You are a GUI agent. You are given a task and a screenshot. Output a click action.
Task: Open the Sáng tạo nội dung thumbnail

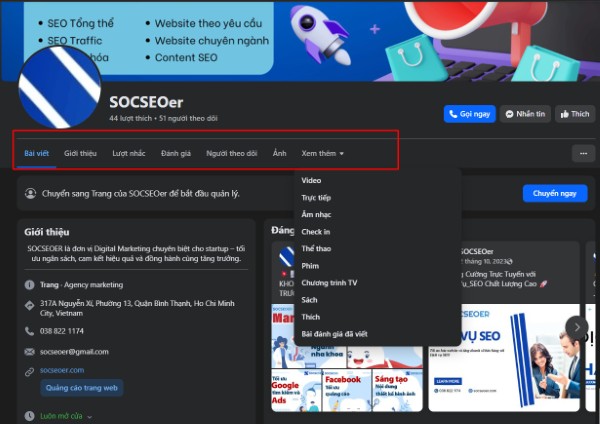pyautogui.click(x=398, y=391)
